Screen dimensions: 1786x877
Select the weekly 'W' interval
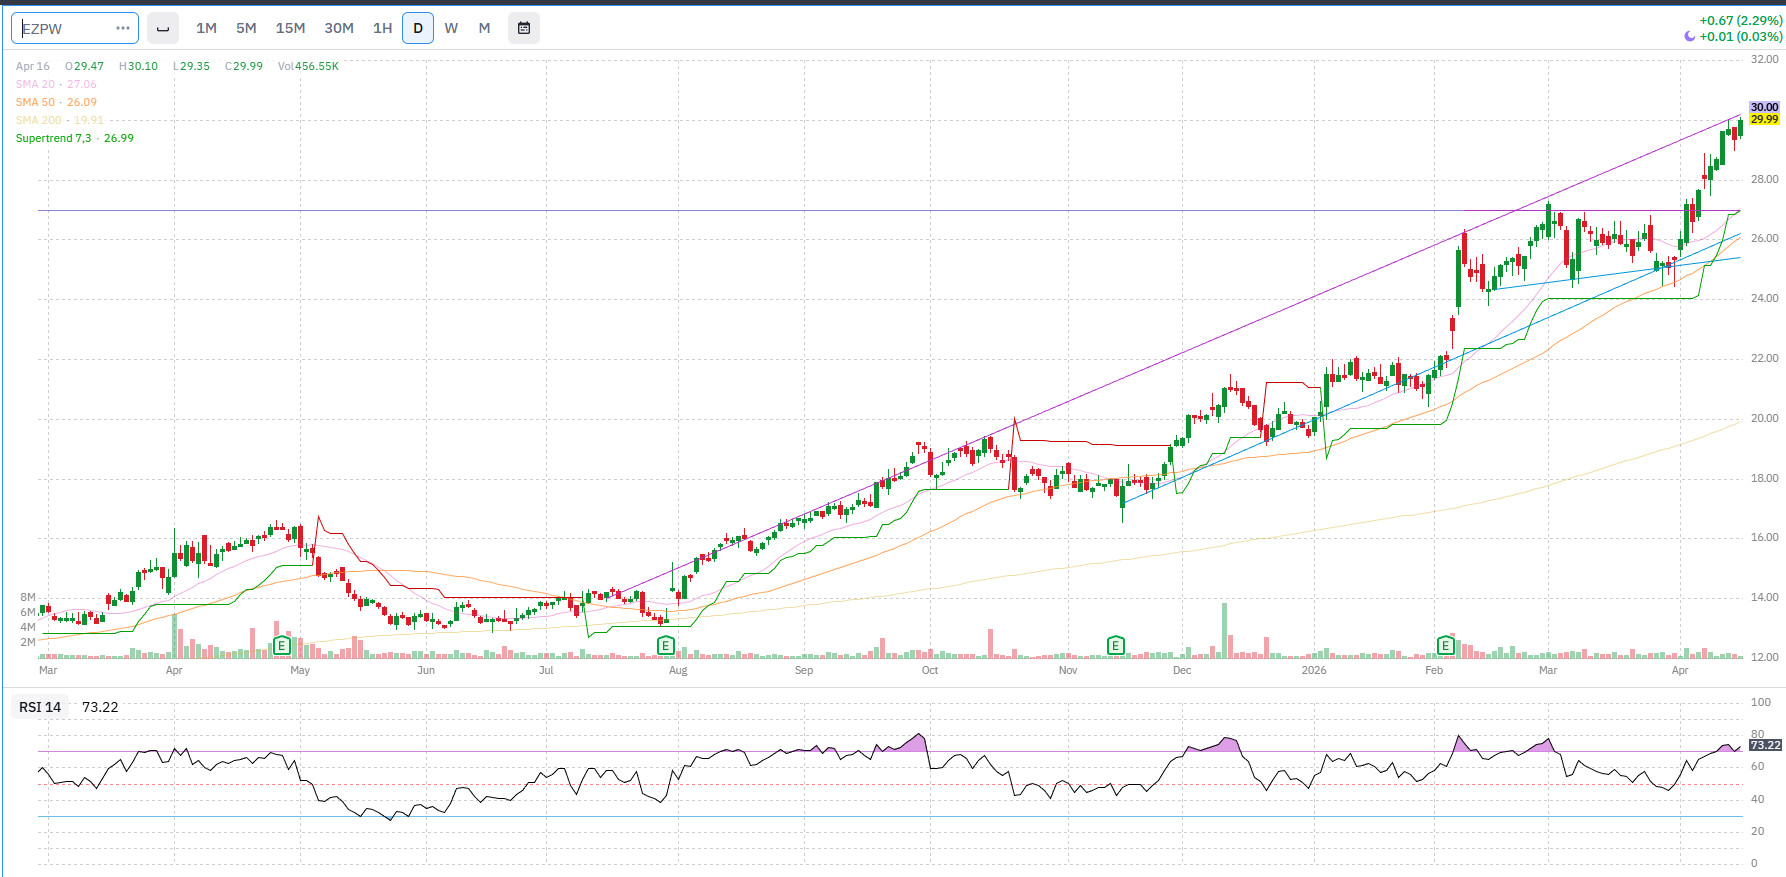451,28
